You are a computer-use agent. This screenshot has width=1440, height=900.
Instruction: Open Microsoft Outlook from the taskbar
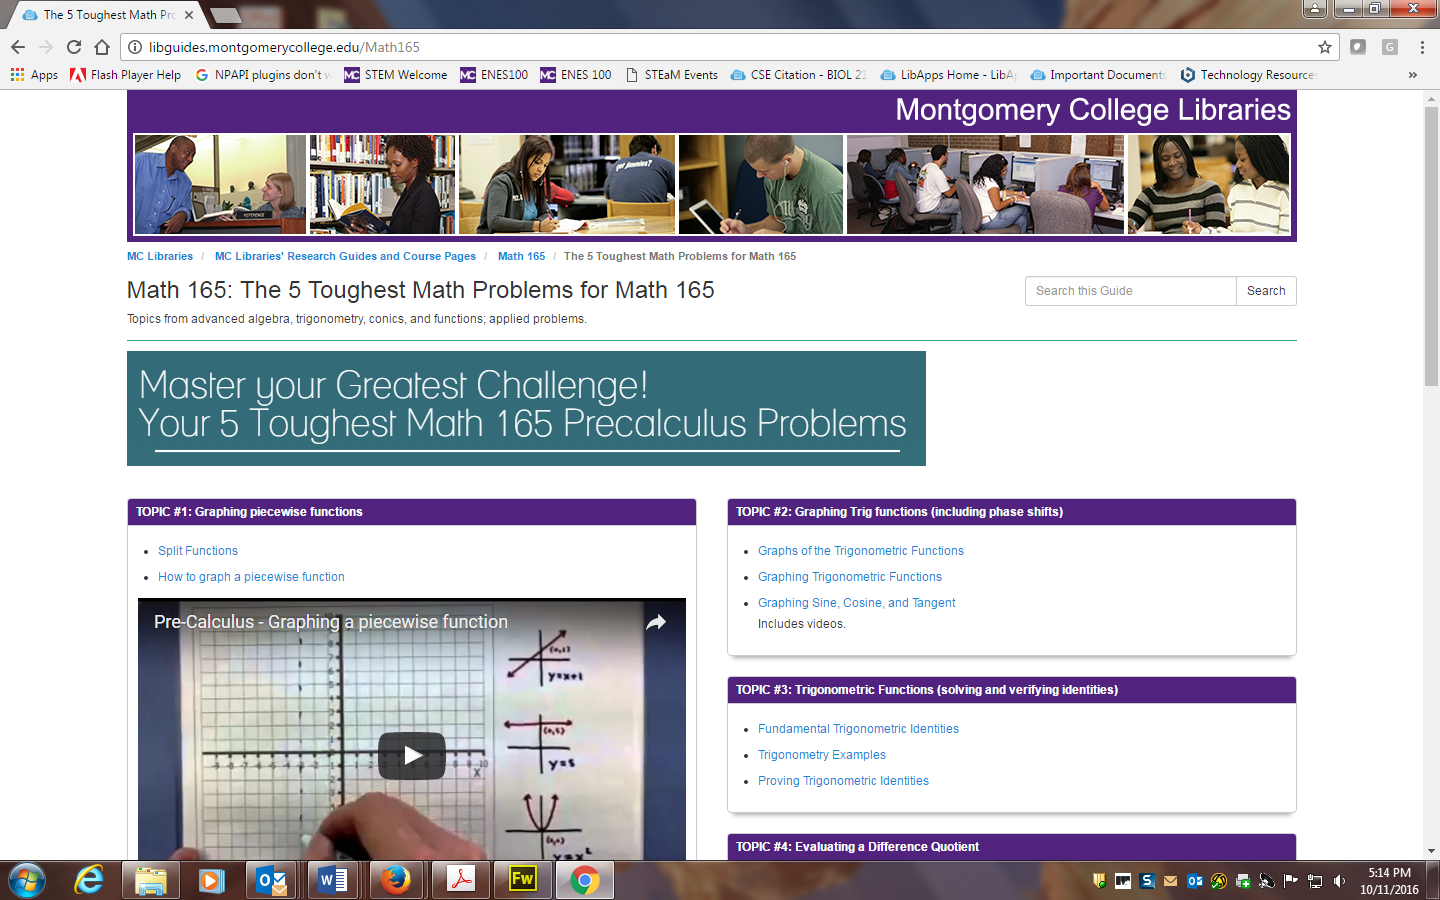[x=271, y=880]
